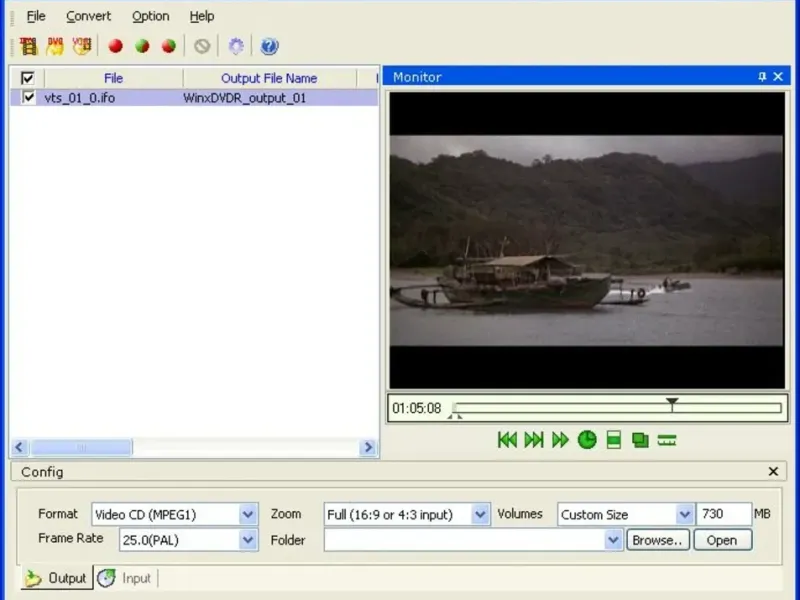Close the Monitor panel

click(x=778, y=77)
